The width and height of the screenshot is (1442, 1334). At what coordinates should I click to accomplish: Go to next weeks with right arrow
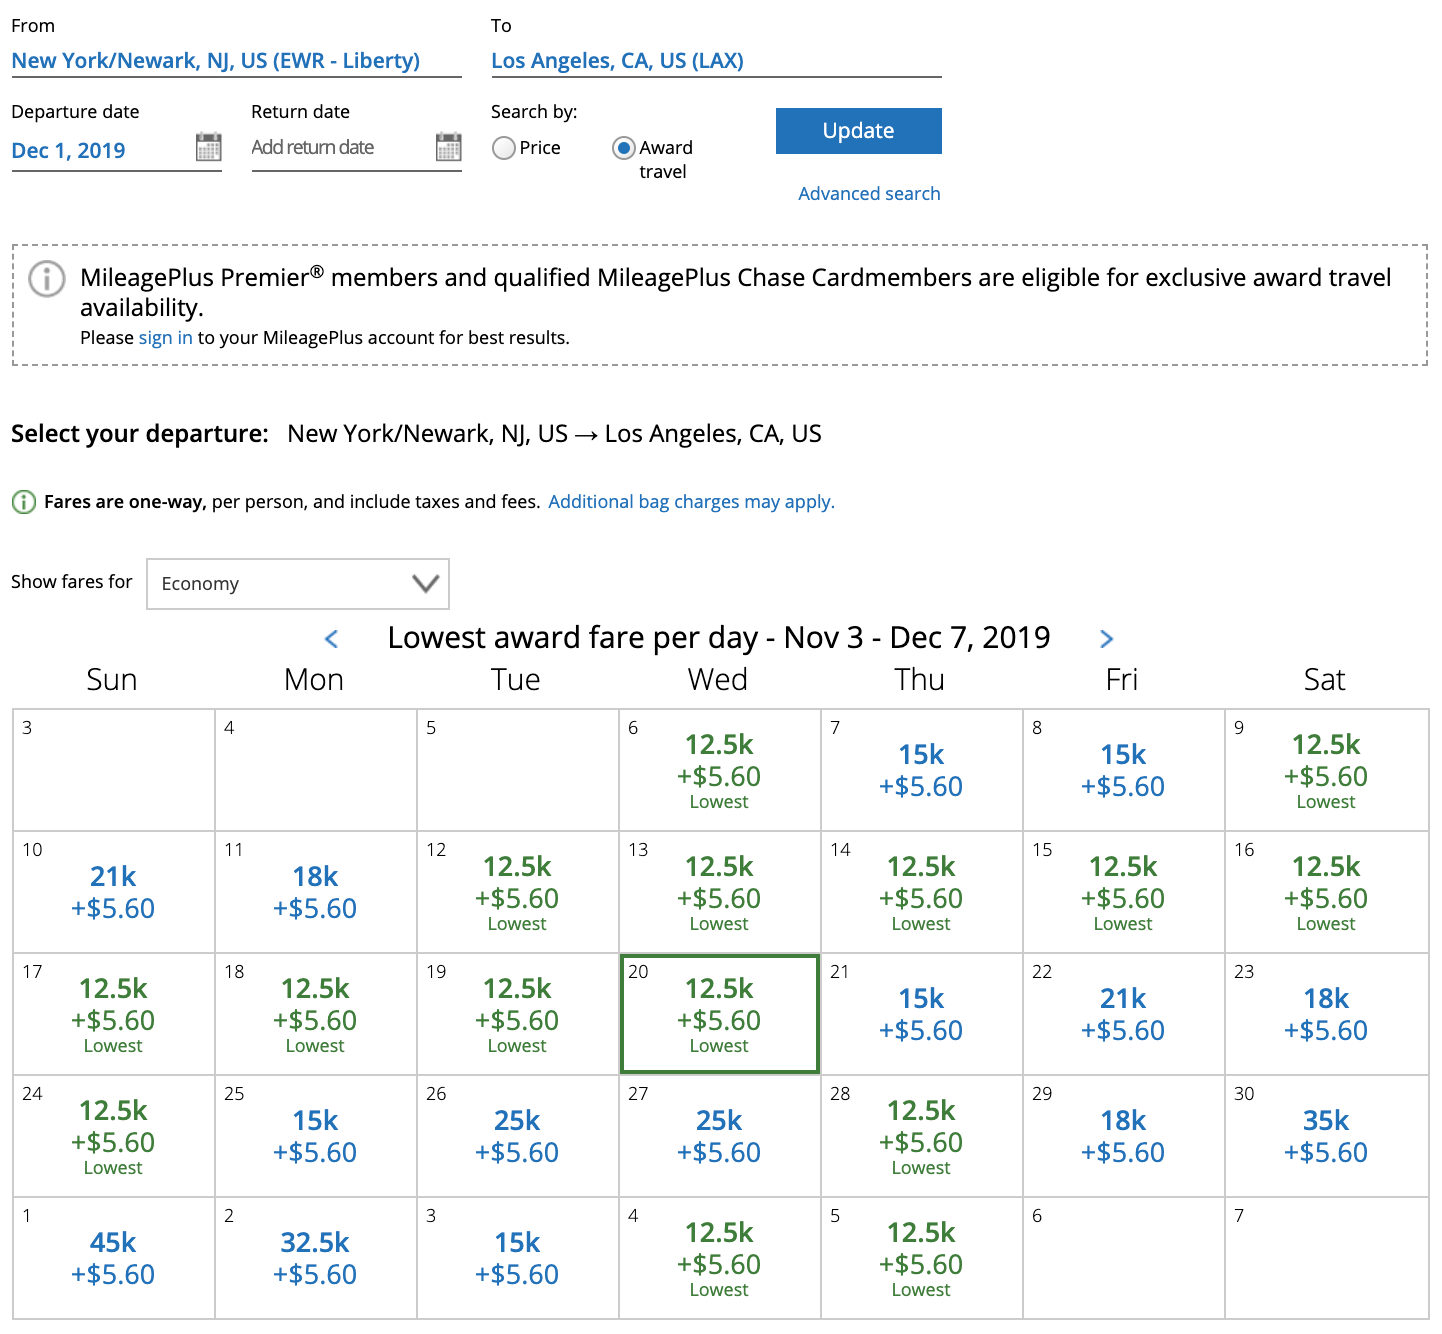coord(1106,638)
